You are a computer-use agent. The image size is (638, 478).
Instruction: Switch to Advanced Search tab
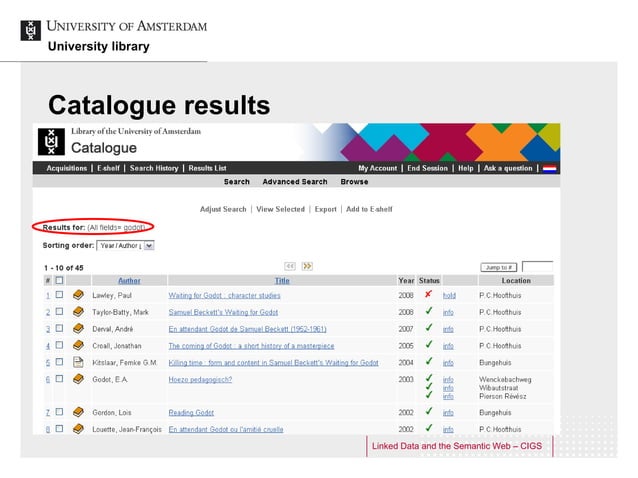tap(294, 182)
